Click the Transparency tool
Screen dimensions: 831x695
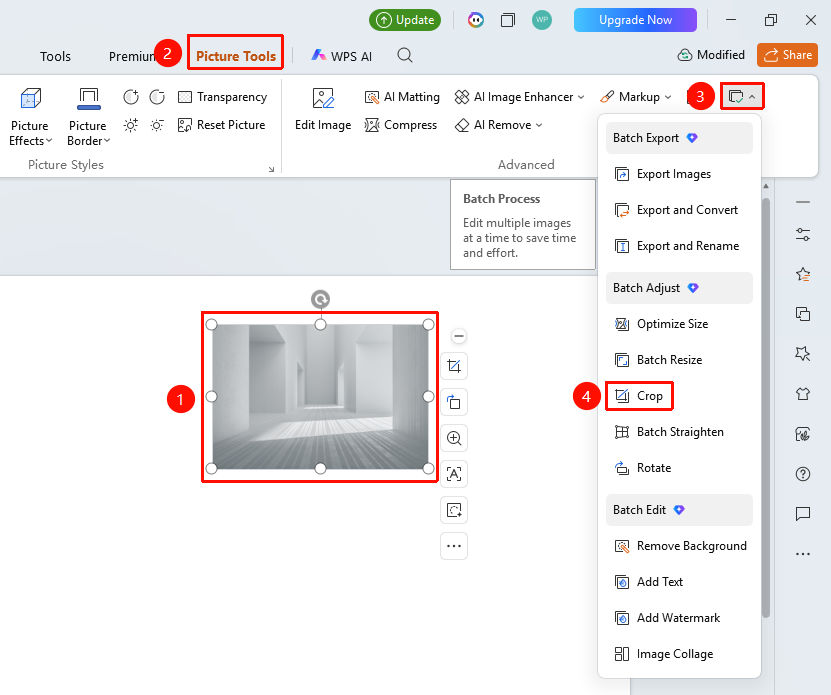(223, 97)
